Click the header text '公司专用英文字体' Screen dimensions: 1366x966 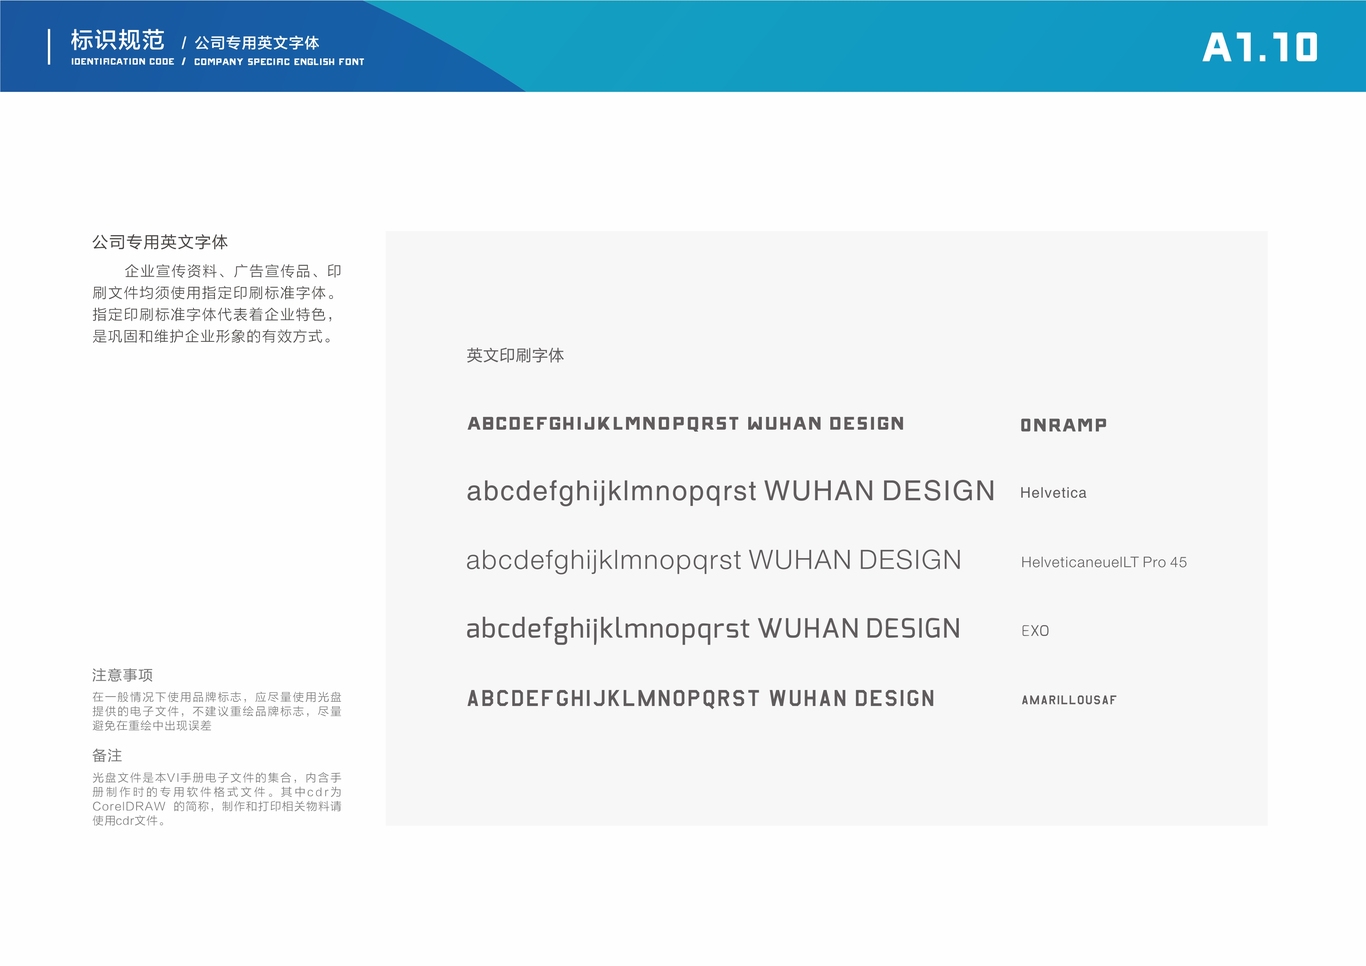click(x=256, y=43)
